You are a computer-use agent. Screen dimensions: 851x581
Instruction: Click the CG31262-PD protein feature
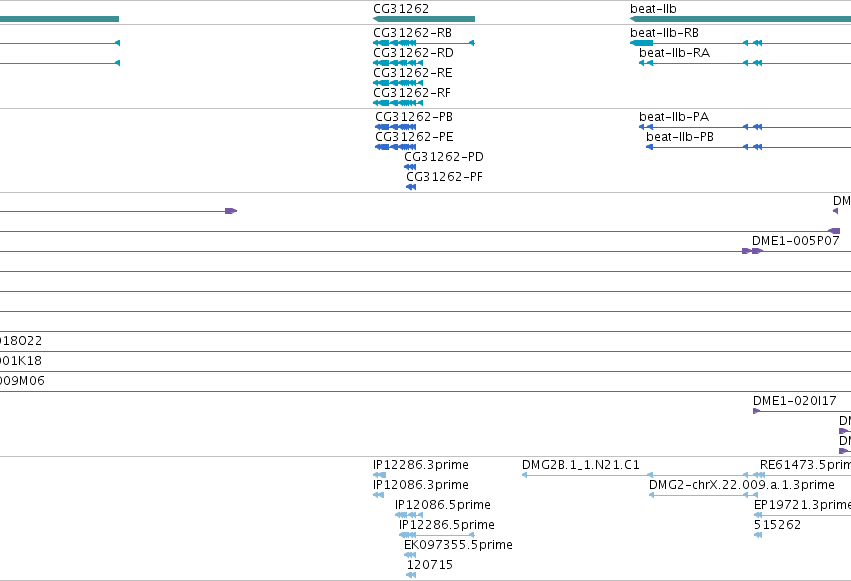tap(410, 167)
